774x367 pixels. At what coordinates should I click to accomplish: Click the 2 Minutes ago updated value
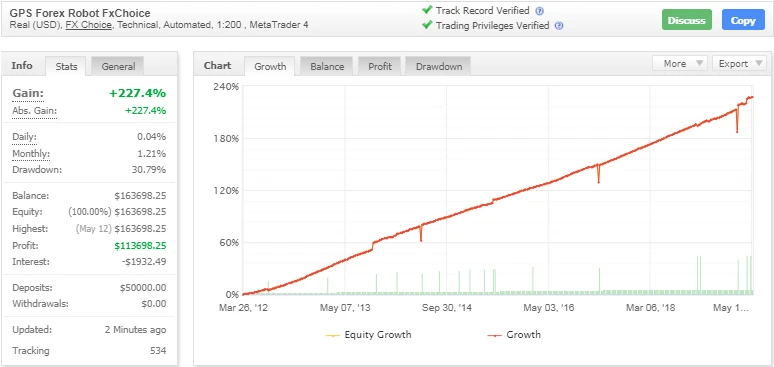pyautogui.click(x=135, y=329)
